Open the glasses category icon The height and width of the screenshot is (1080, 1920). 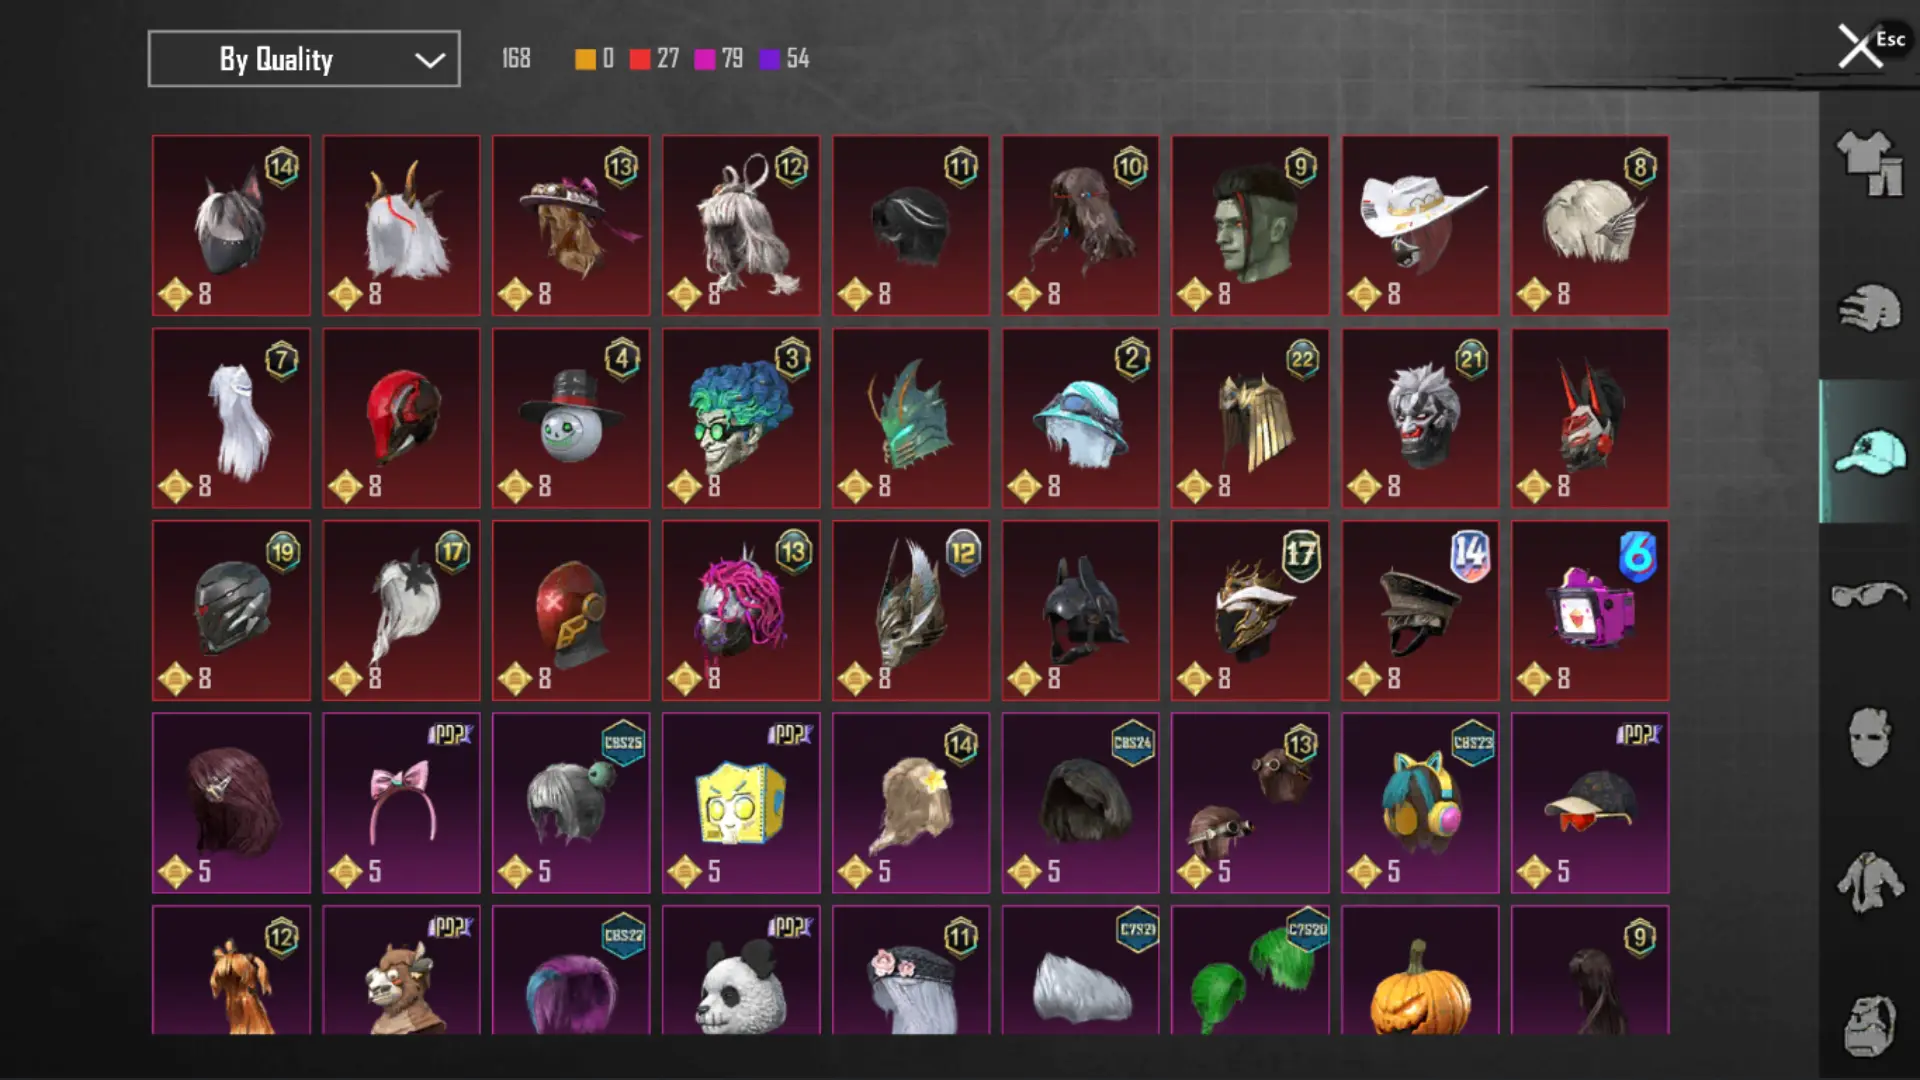coord(1868,595)
